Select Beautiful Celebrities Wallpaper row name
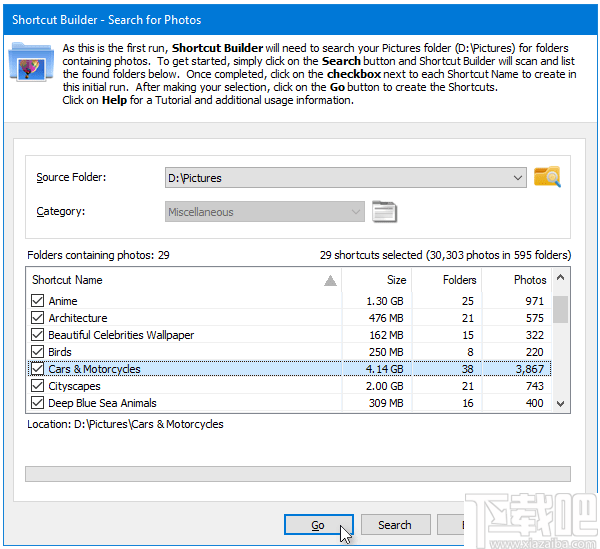 click(121, 335)
